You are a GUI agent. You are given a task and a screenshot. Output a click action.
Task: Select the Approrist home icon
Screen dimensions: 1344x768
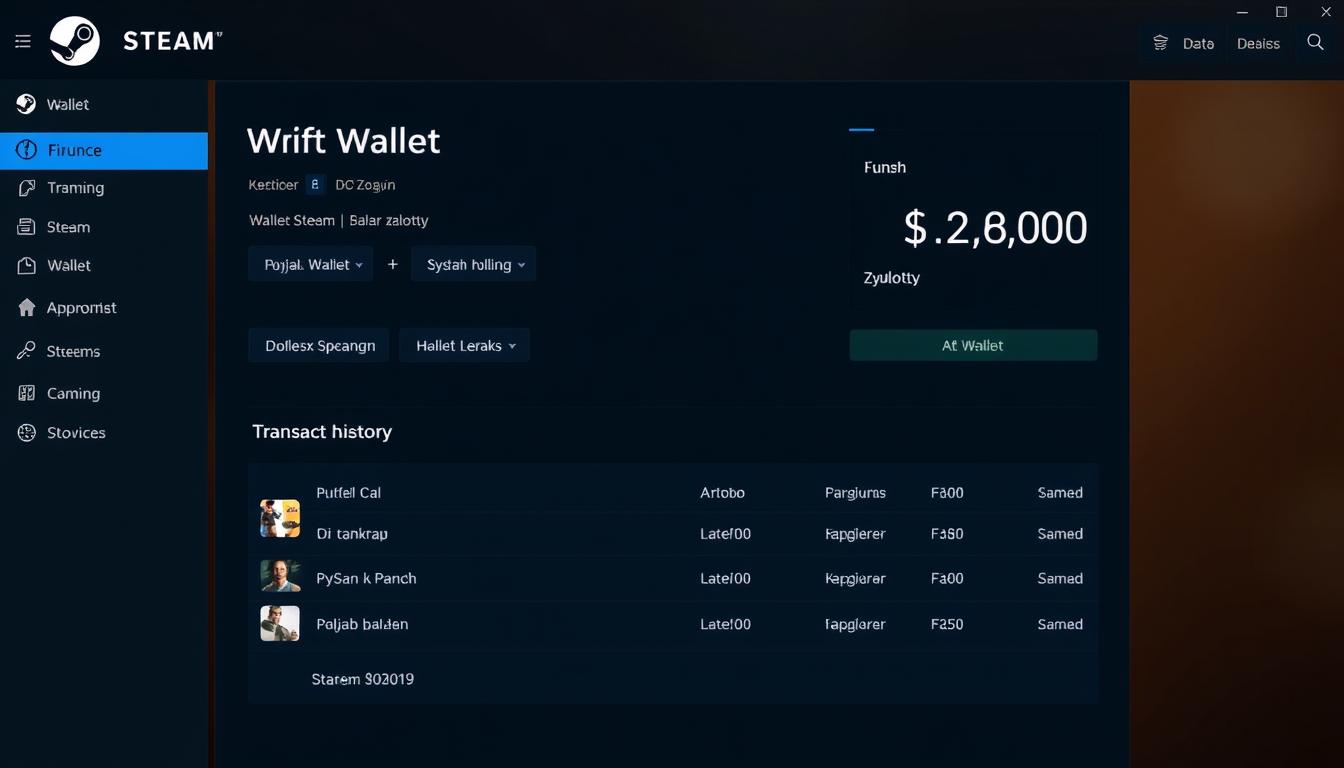[x=80, y=307]
